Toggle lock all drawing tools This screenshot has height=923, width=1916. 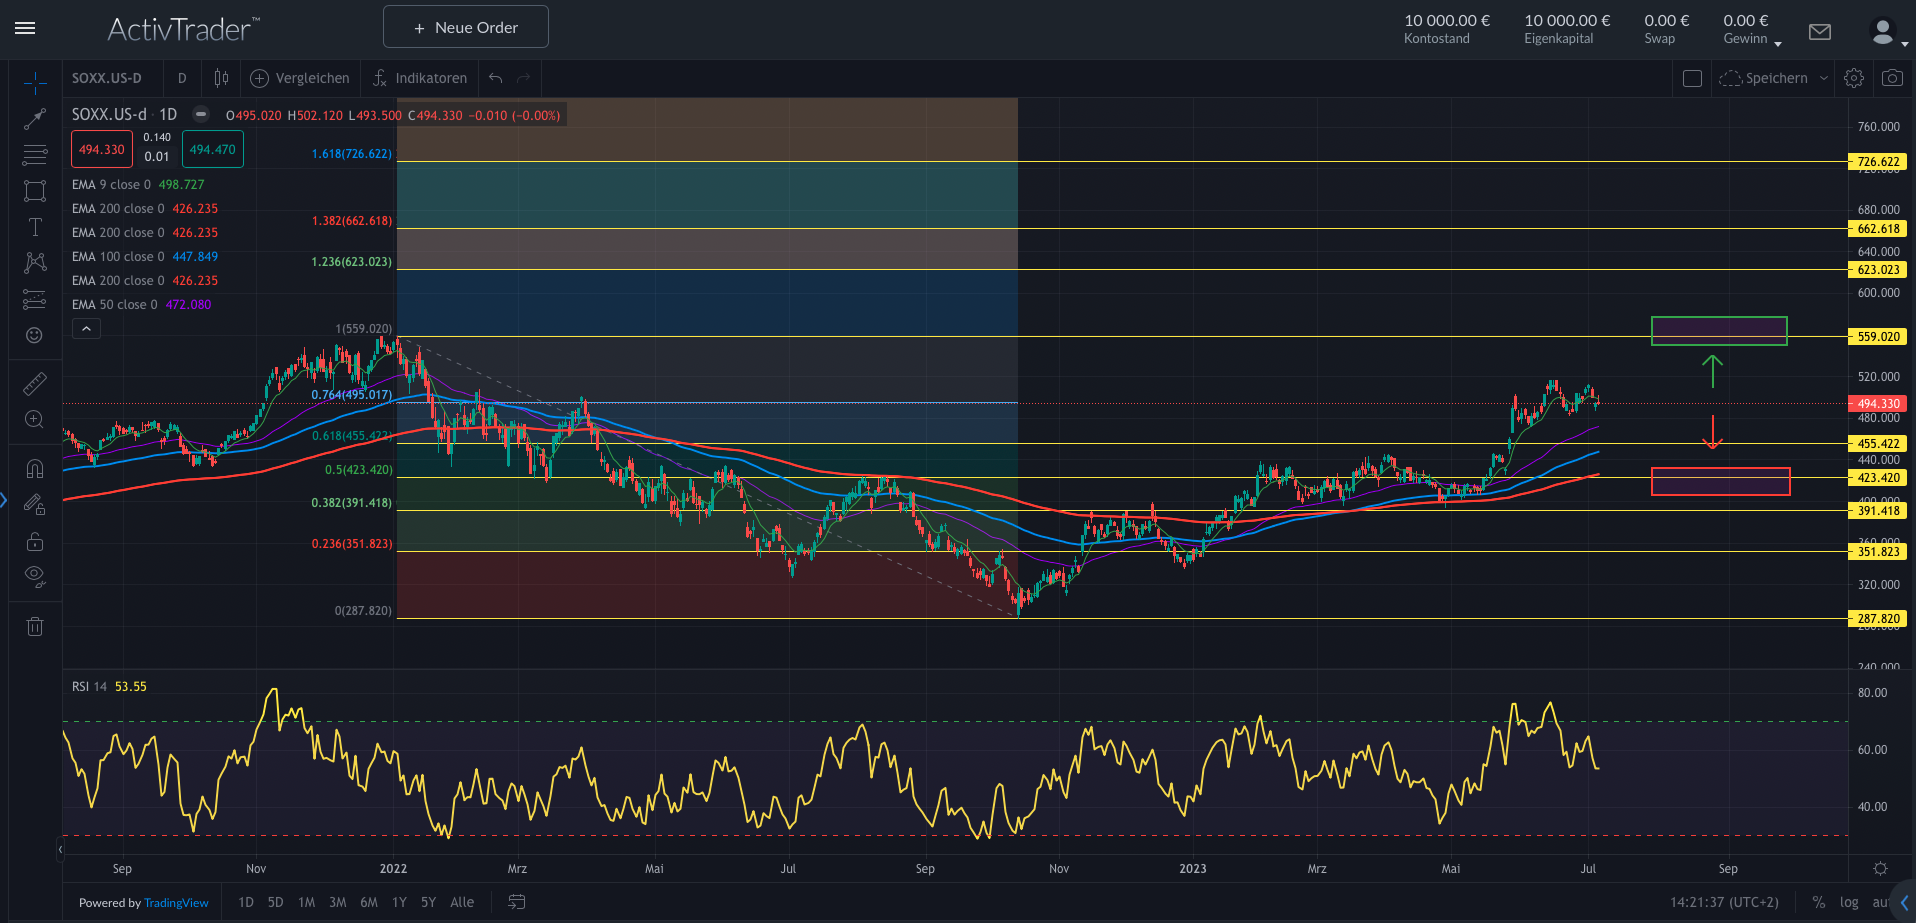pyautogui.click(x=35, y=542)
